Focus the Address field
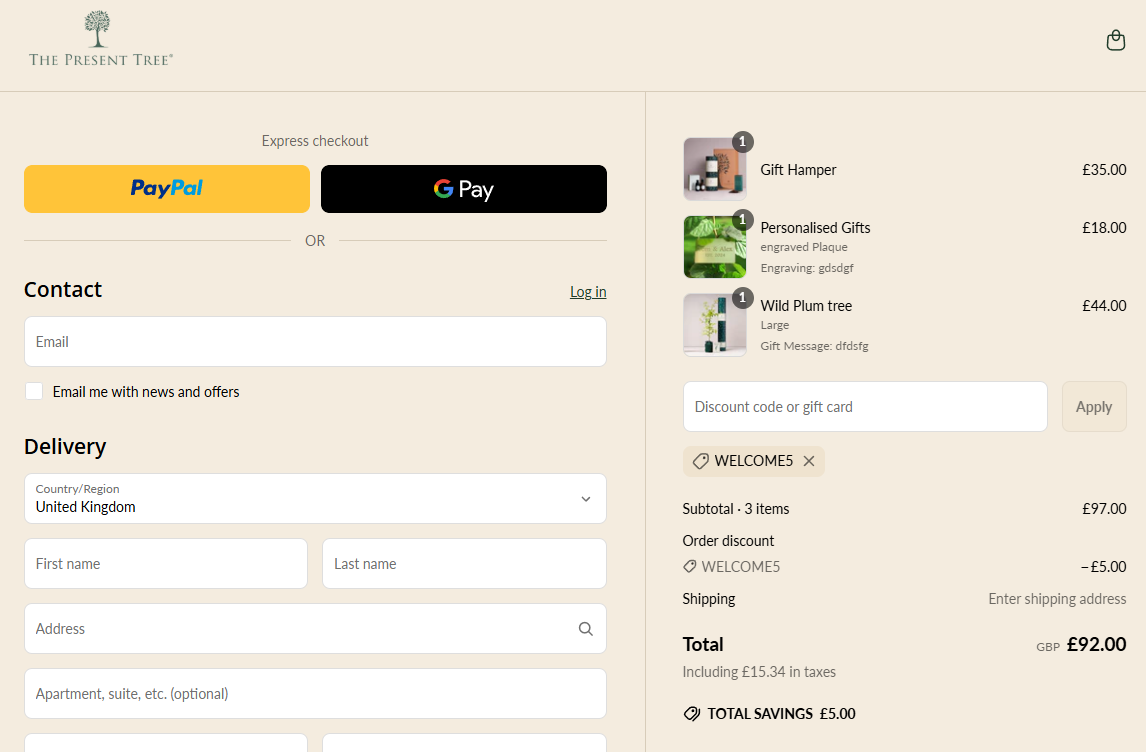This screenshot has width=1146, height=752. tap(300, 629)
